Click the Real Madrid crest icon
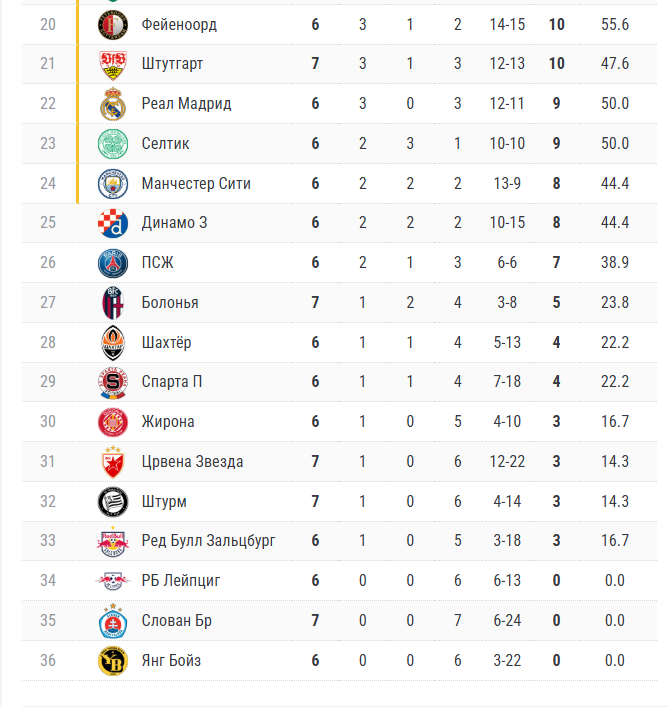Viewport: 668px width, 707px height. [113, 104]
